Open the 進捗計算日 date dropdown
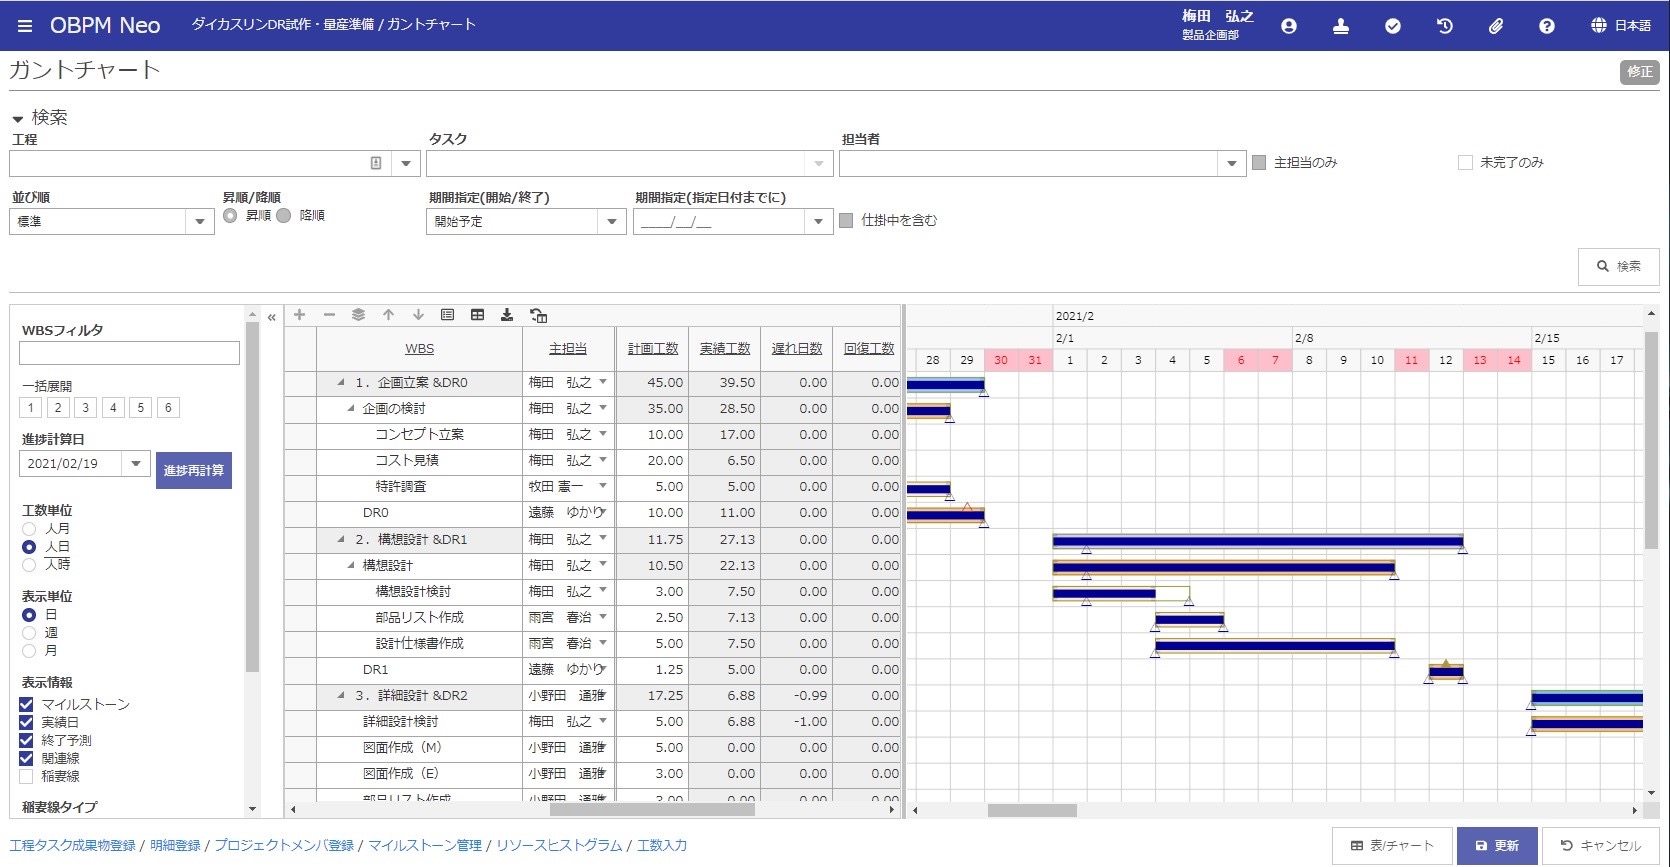The width and height of the screenshot is (1670, 867). [136, 463]
